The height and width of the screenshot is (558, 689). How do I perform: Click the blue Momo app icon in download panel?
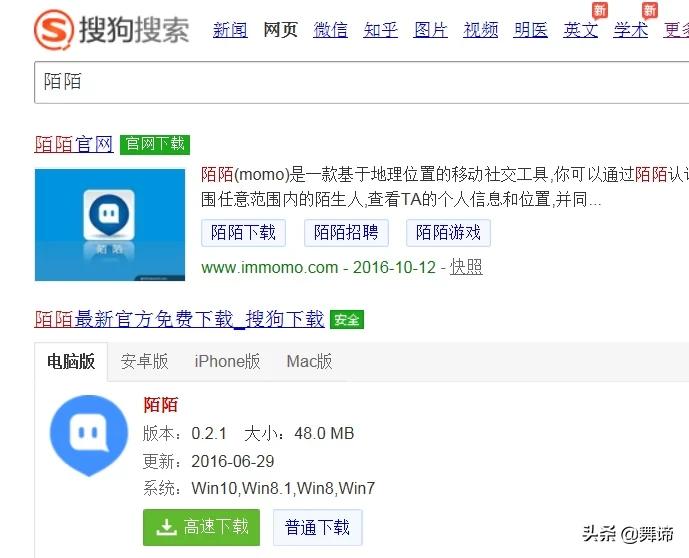[x=89, y=435]
